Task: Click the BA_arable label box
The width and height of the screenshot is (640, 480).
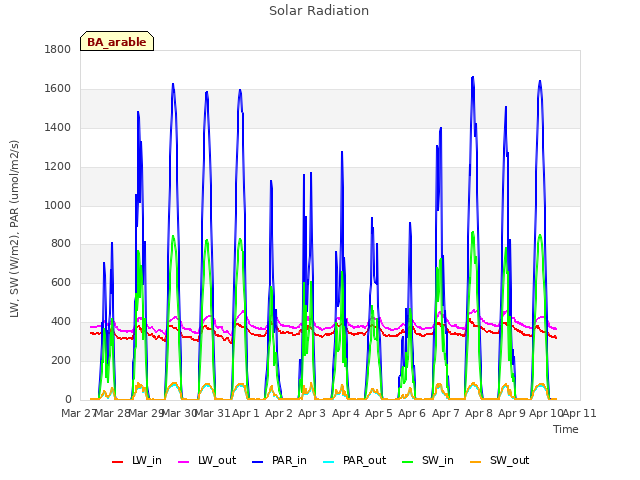Action: [117, 41]
